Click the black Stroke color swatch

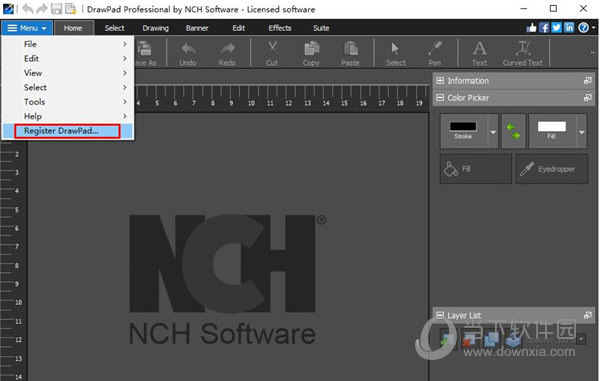tap(463, 127)
